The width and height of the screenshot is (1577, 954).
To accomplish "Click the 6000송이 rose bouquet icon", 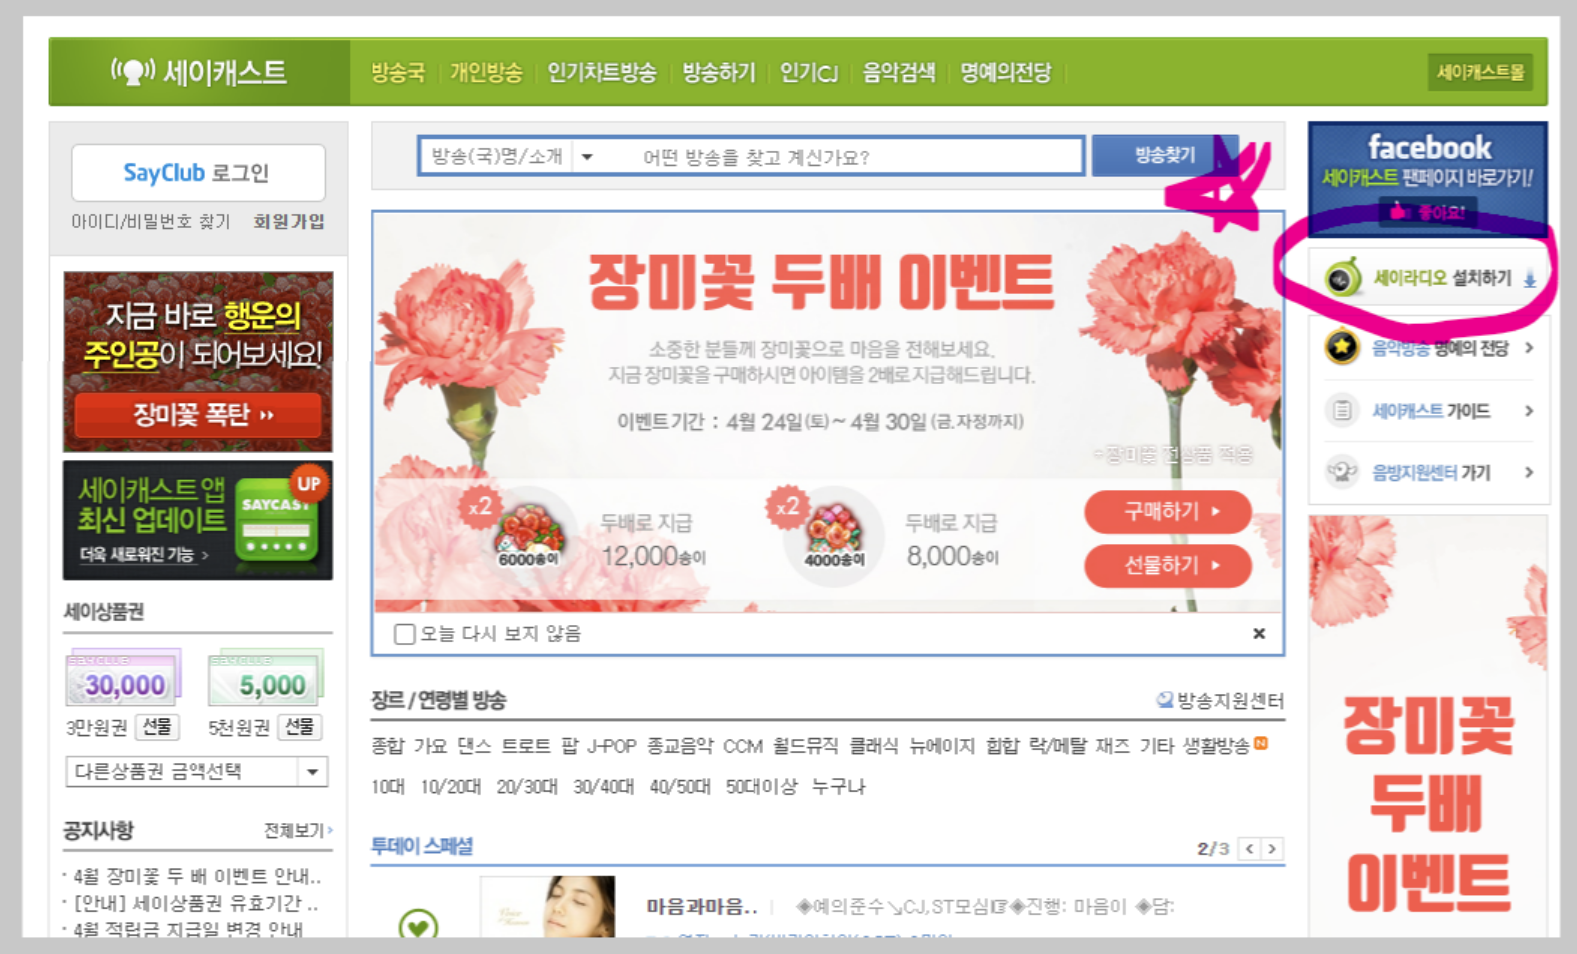I will click(x=529, y=534).
